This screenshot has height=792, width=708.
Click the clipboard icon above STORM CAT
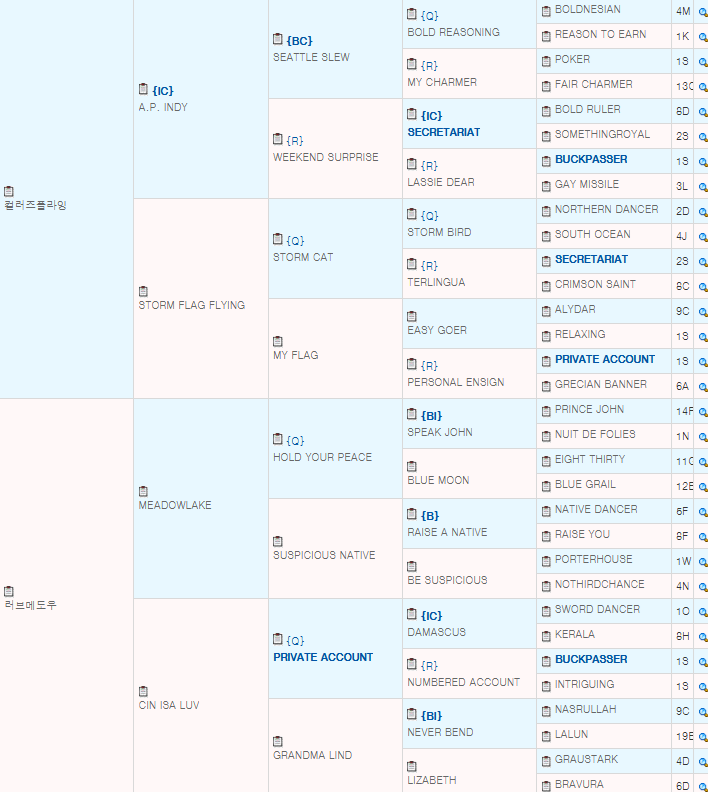(277, 239)
